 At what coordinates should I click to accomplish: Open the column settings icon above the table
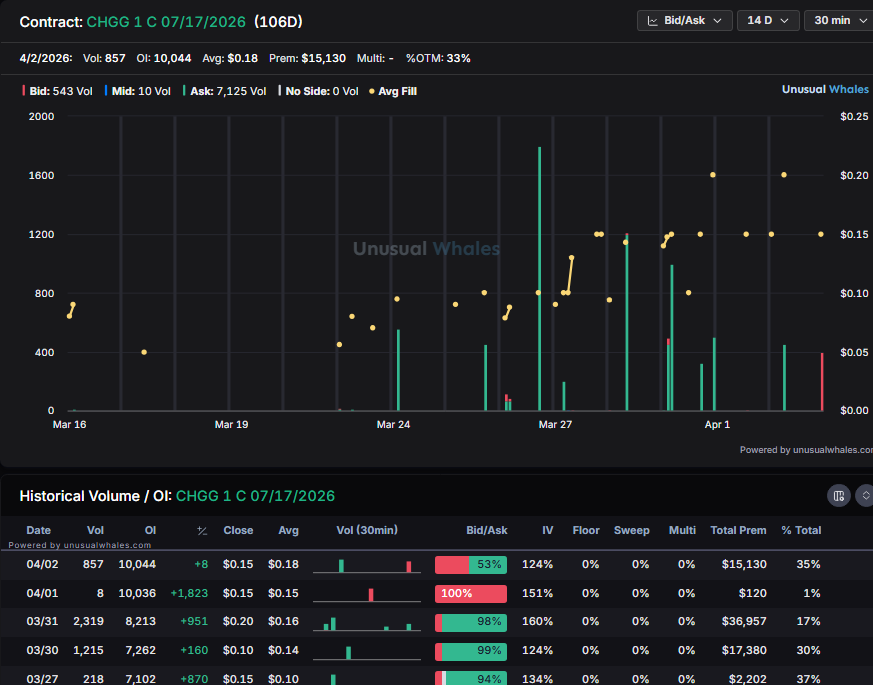coord(838,495)
